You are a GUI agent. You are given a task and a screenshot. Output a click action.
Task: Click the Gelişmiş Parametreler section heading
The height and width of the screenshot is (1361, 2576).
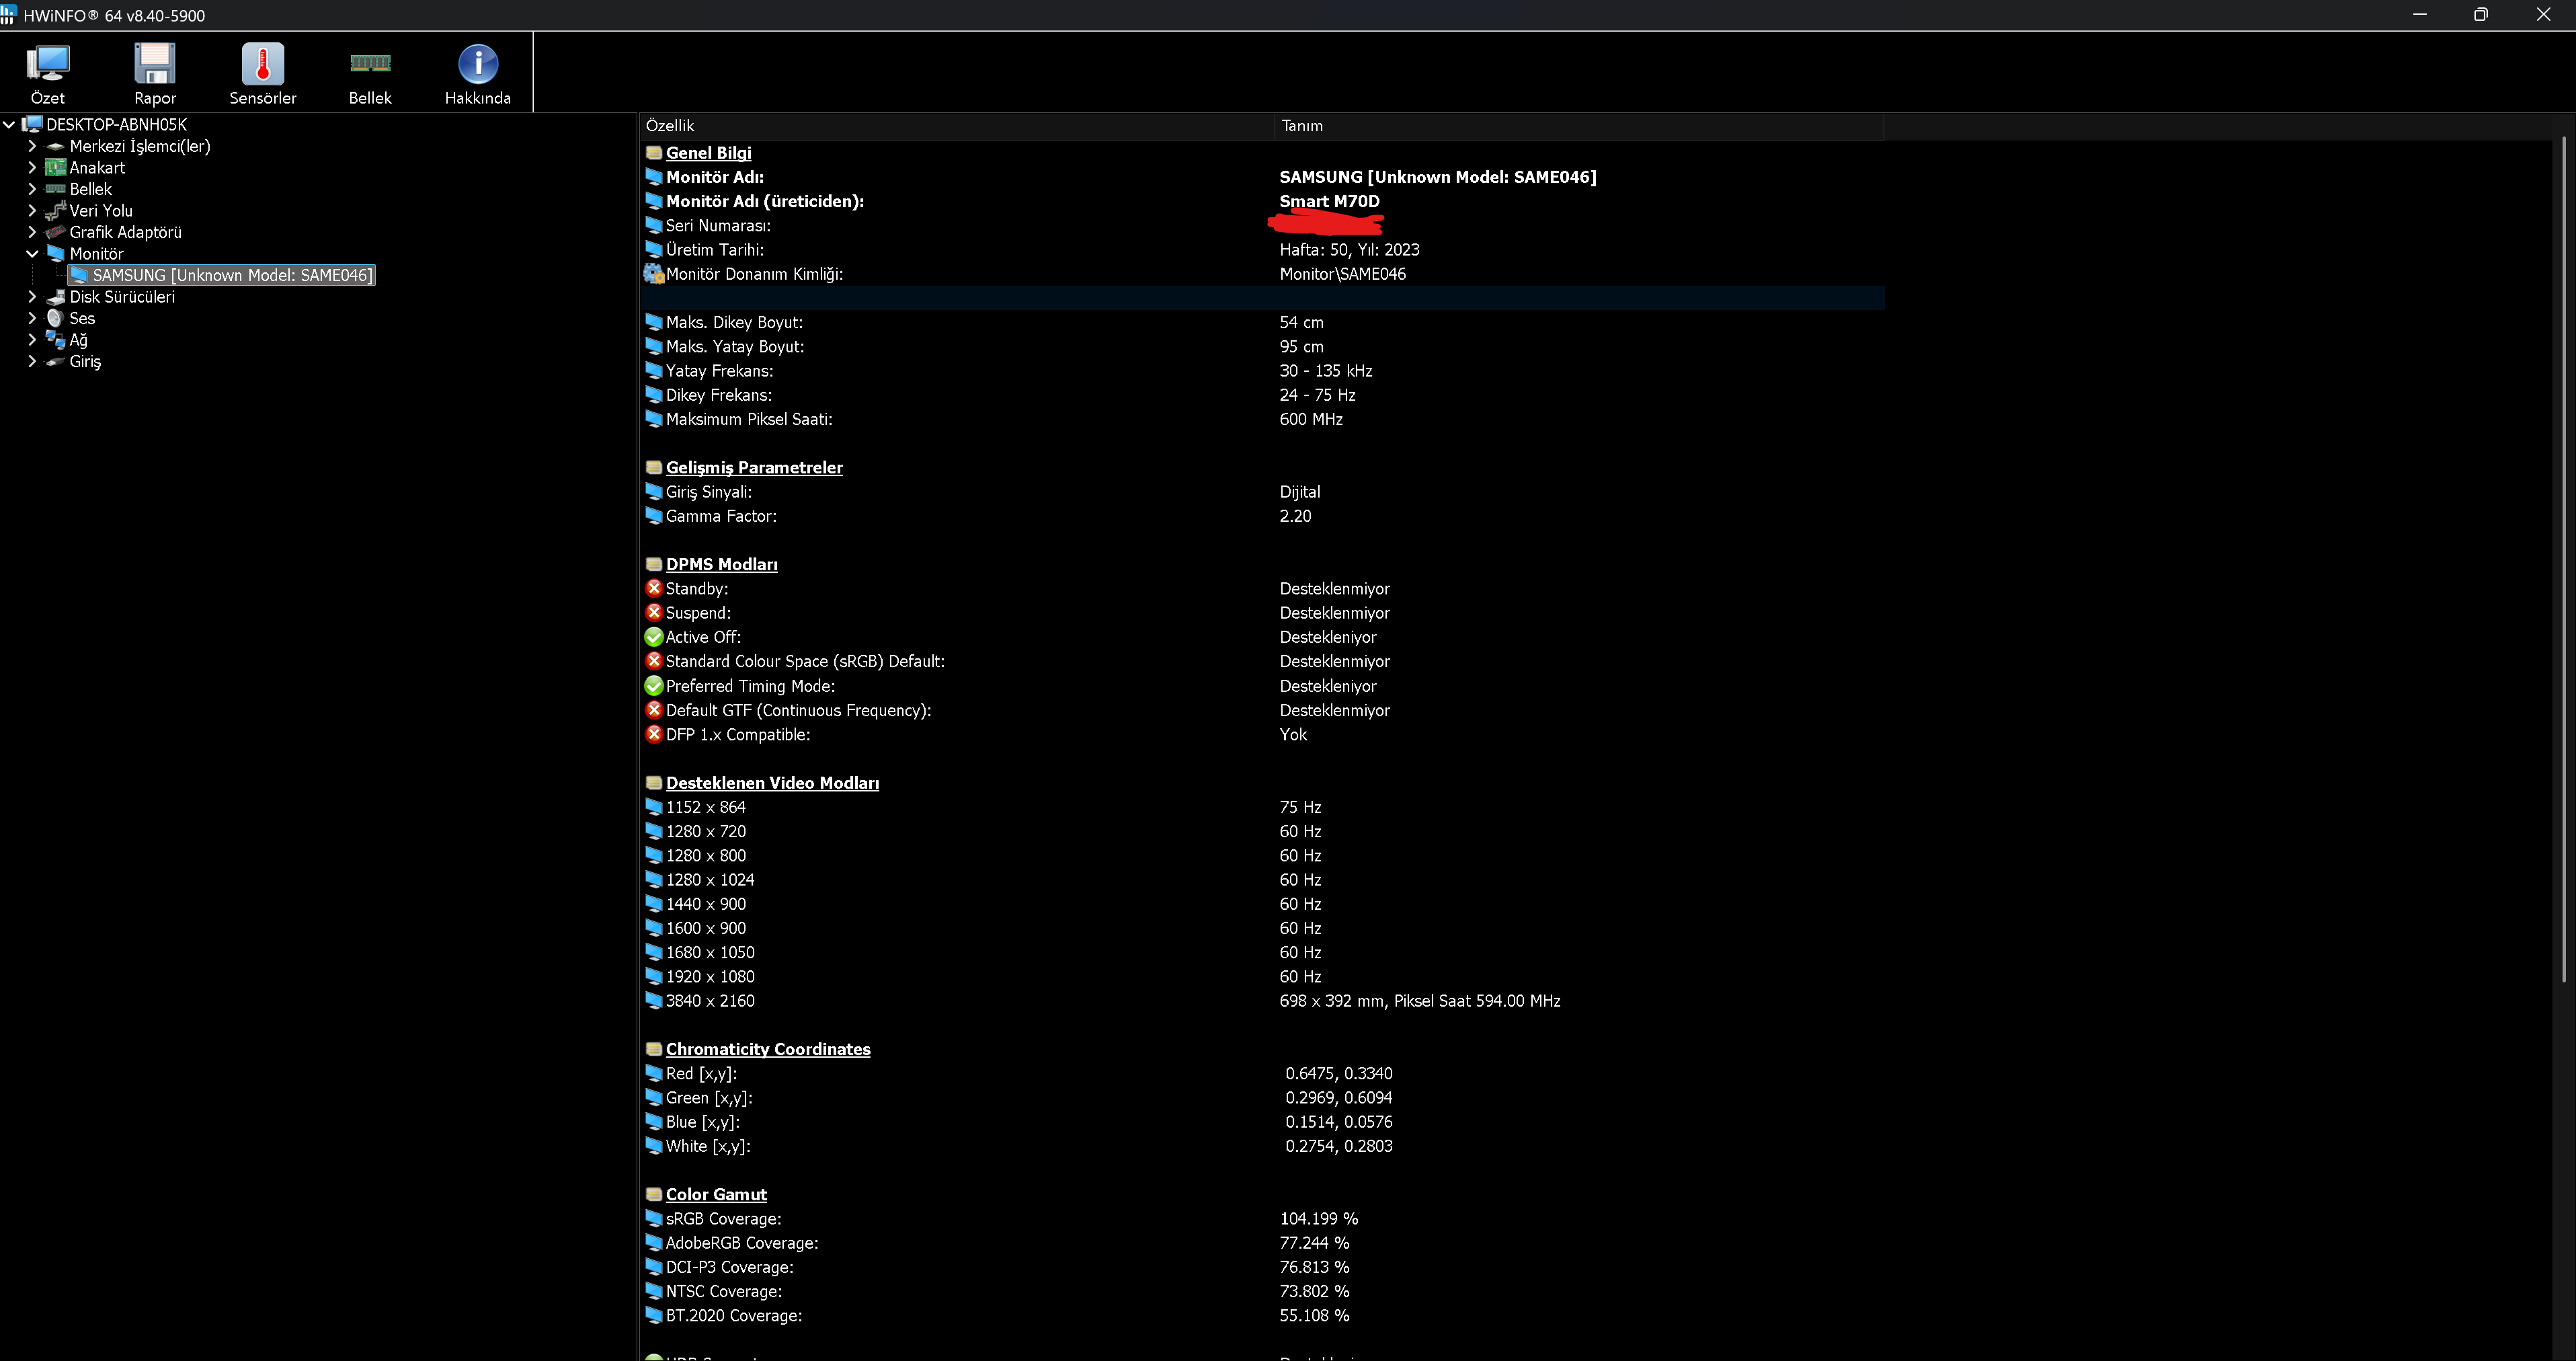[754, 467]
